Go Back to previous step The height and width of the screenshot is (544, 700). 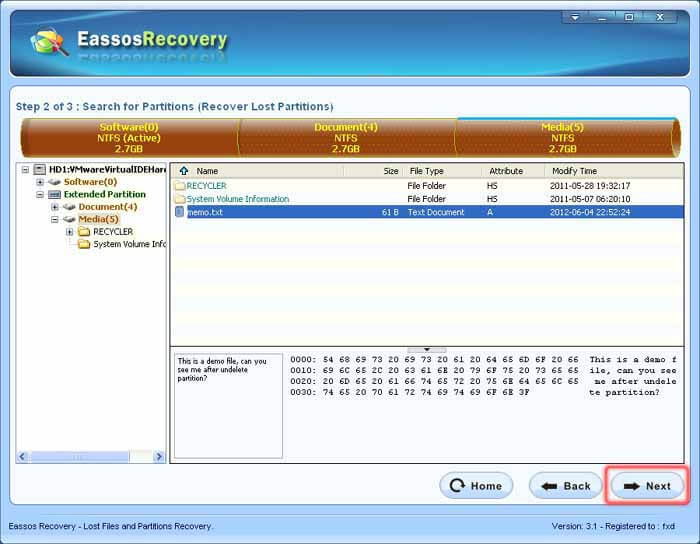(x=566, y=486)
